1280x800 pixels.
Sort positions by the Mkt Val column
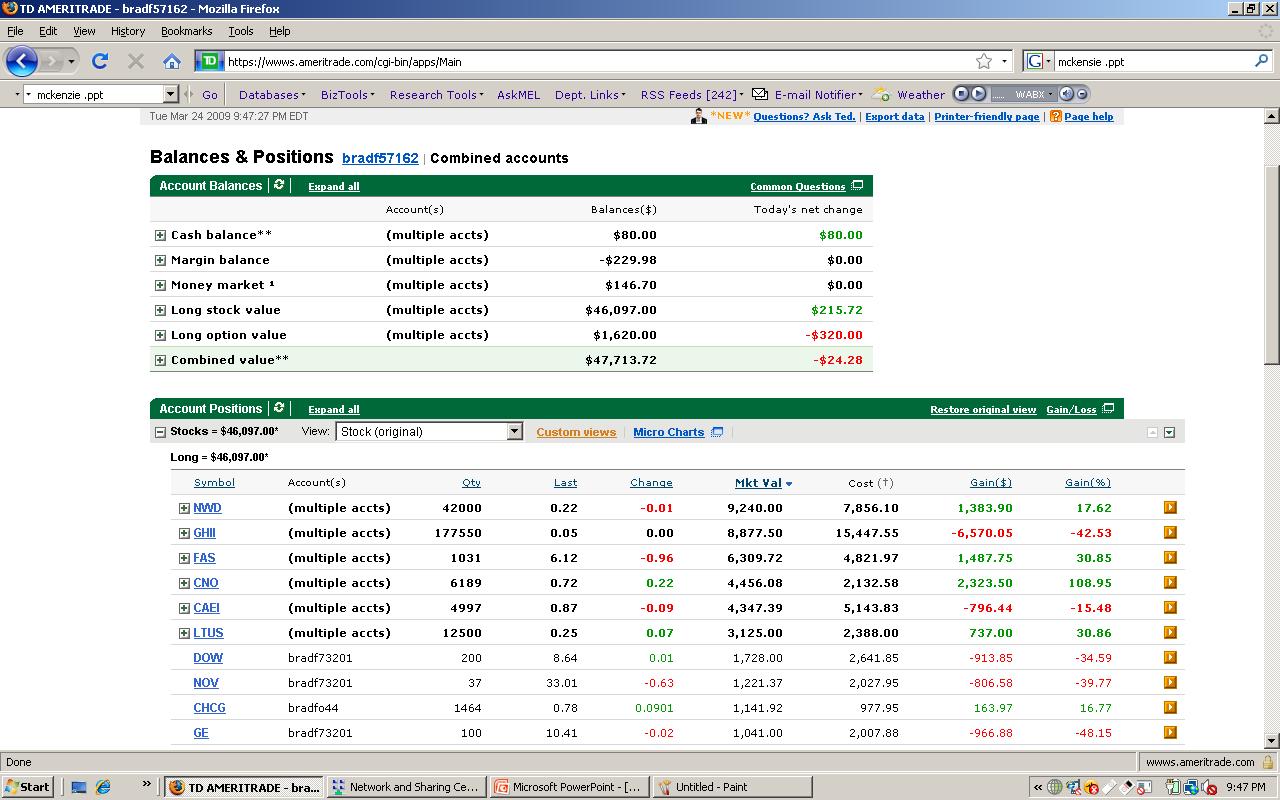point(758,483)
